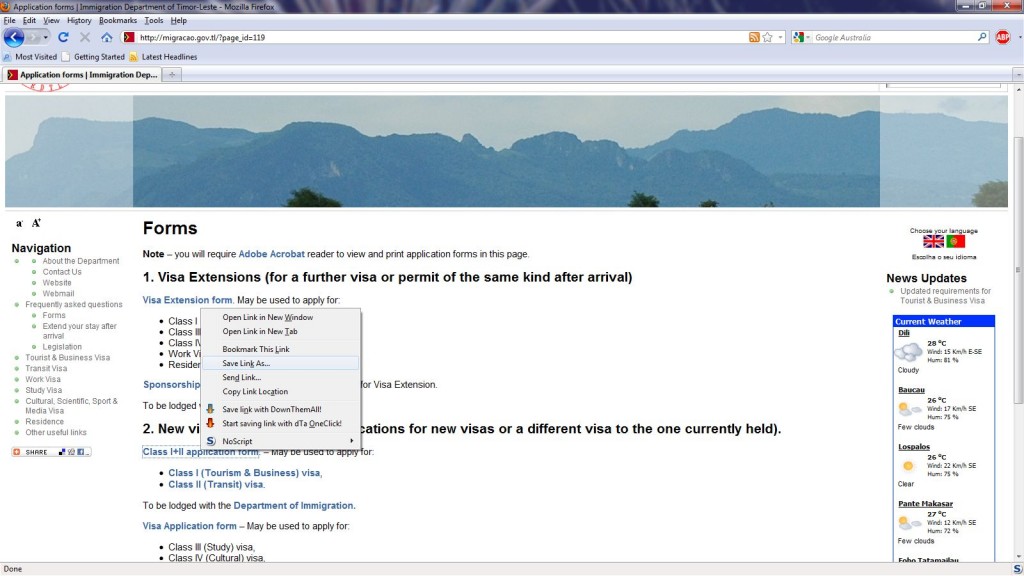Open the Adblock Plus ABP icon
1024x576 pixels.
(x=1003, y=37)
